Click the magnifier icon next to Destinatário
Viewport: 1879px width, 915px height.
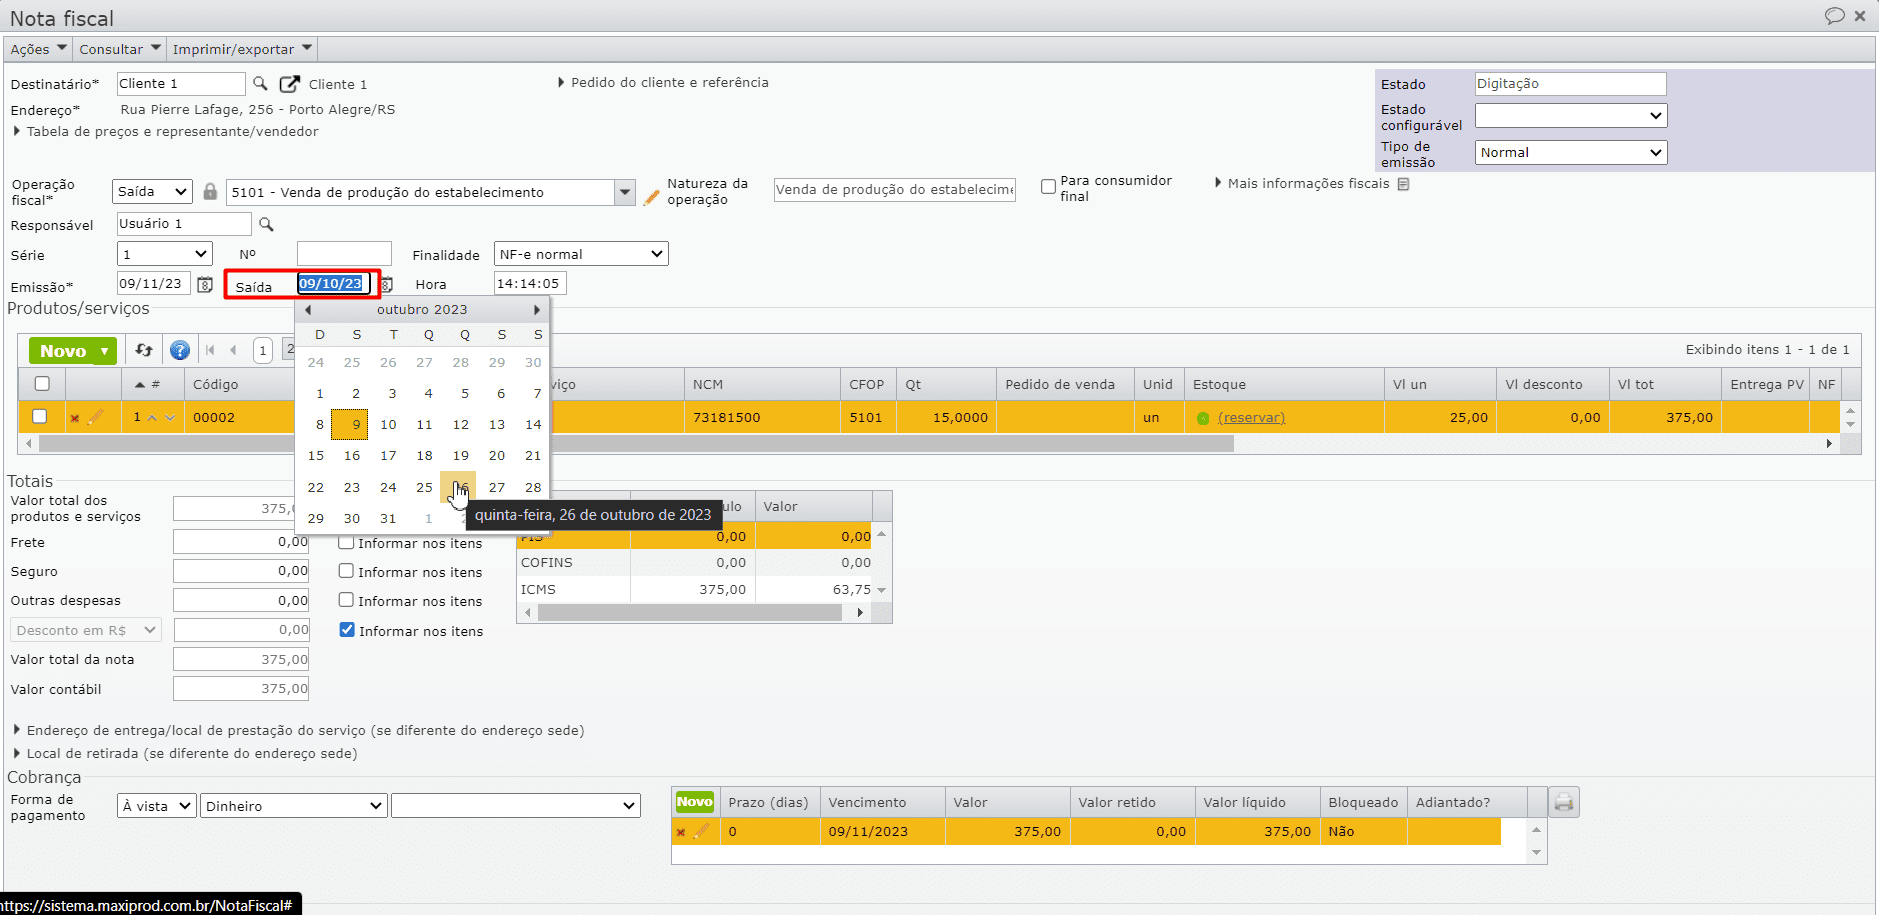[x=260, y=84]
